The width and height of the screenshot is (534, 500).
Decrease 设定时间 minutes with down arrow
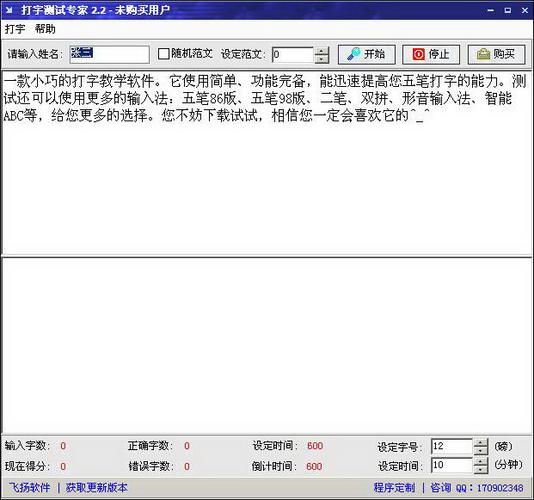481,470
